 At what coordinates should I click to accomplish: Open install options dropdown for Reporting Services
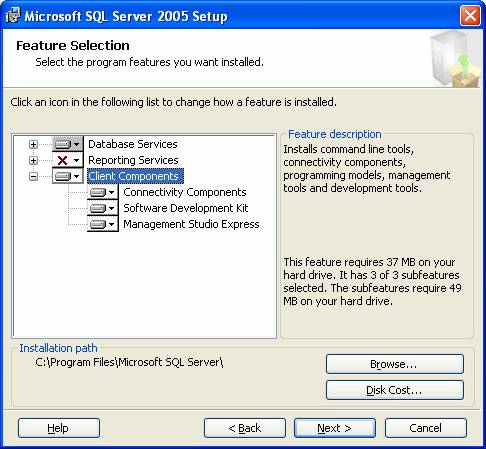[77, 160]
